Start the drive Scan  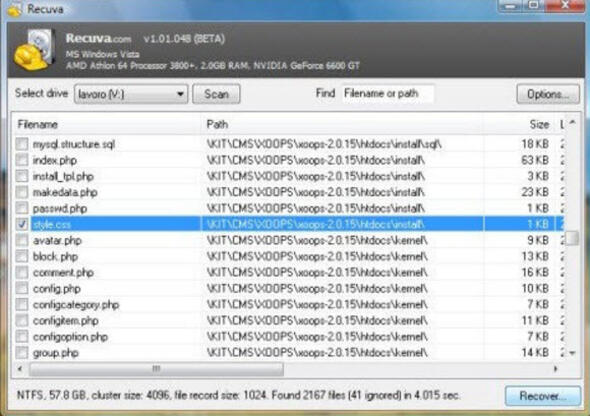216,94
